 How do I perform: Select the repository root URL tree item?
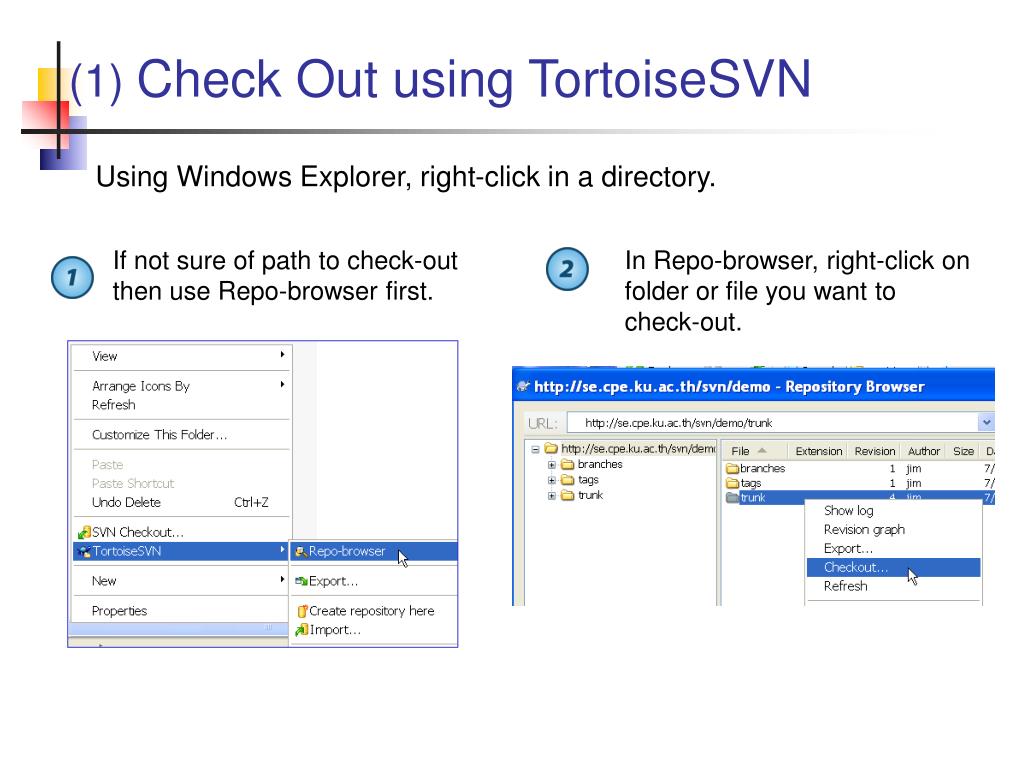[639, 449]
